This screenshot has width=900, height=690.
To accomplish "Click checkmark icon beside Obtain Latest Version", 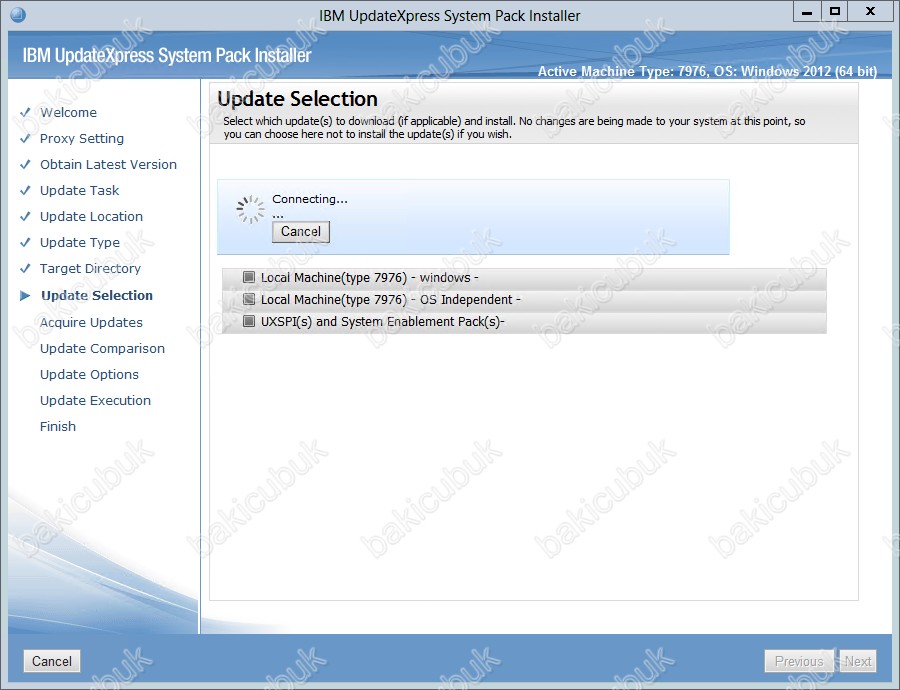I will click(x=25, y=164).
